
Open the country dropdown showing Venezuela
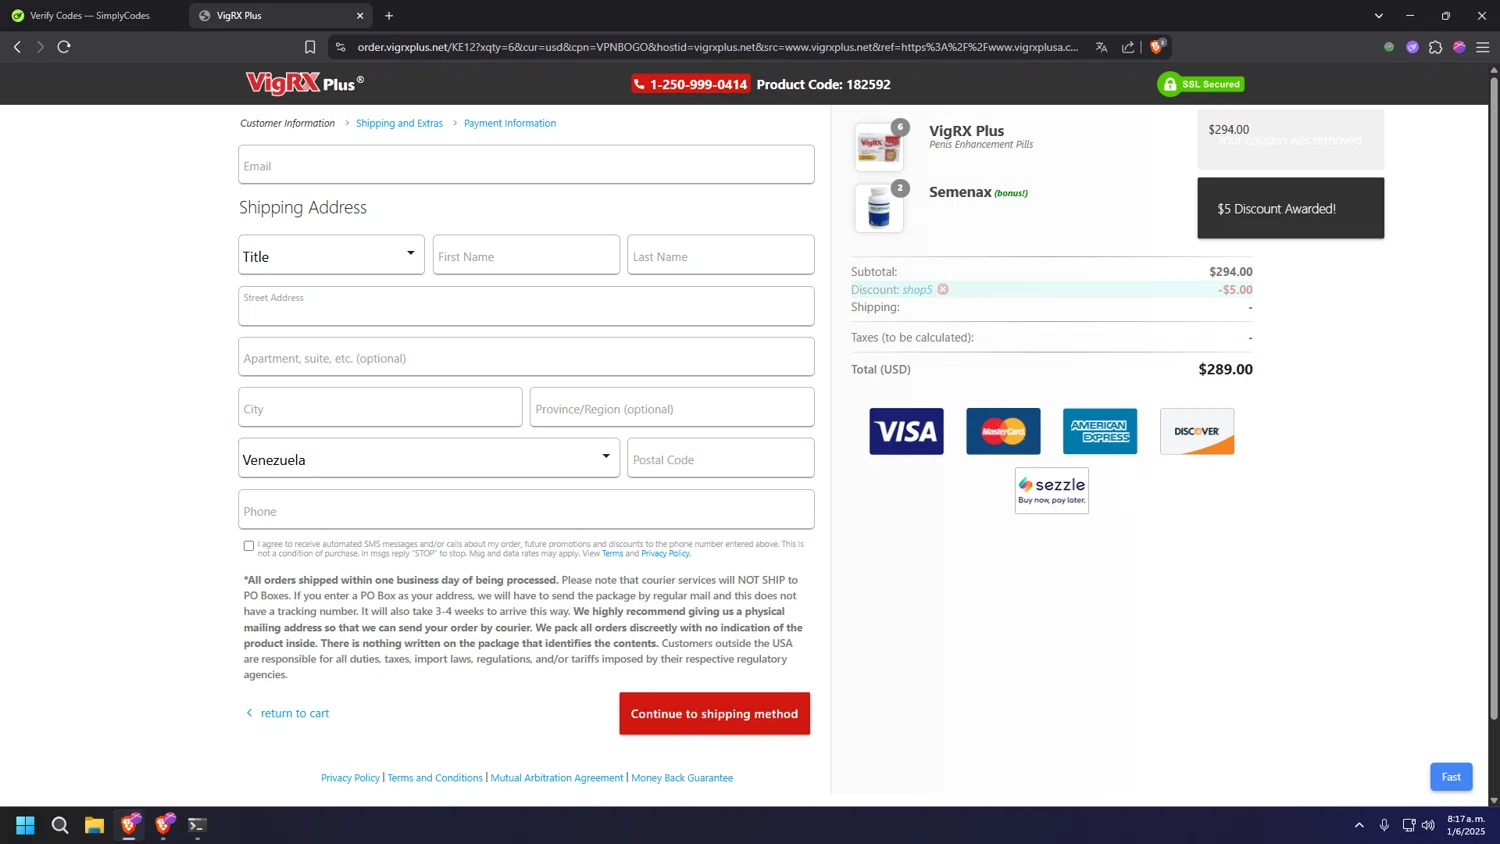pyautogui.click(x=429, y=458)
